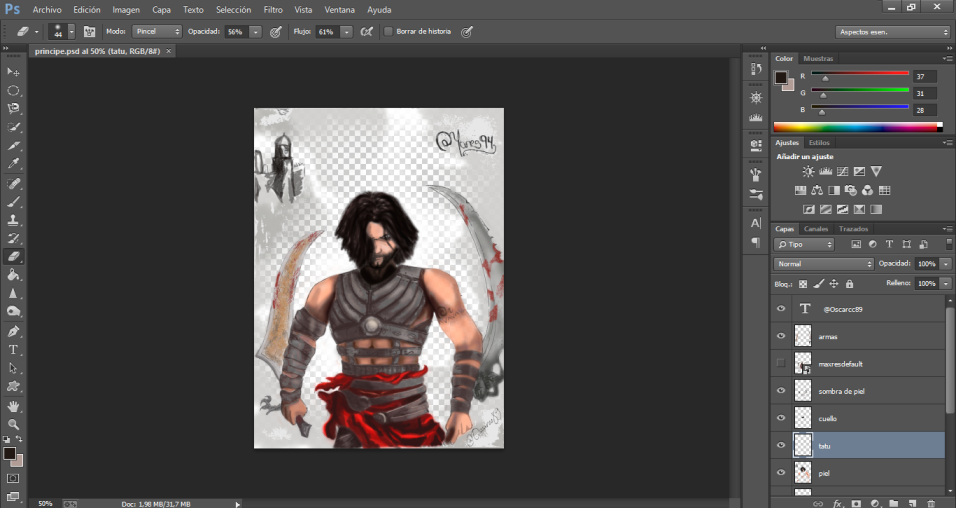Pick the Clone Stamp tool

[x=14, y=220]
